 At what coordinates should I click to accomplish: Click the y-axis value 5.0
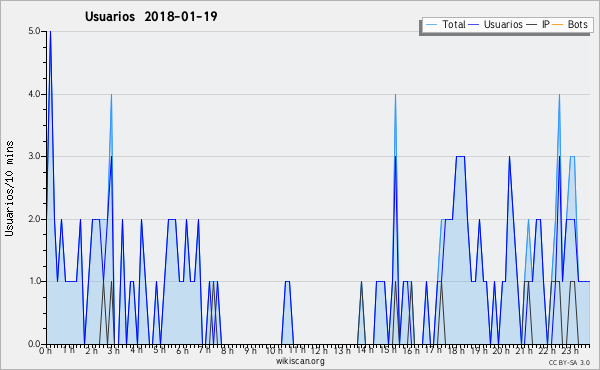point(34,31)
